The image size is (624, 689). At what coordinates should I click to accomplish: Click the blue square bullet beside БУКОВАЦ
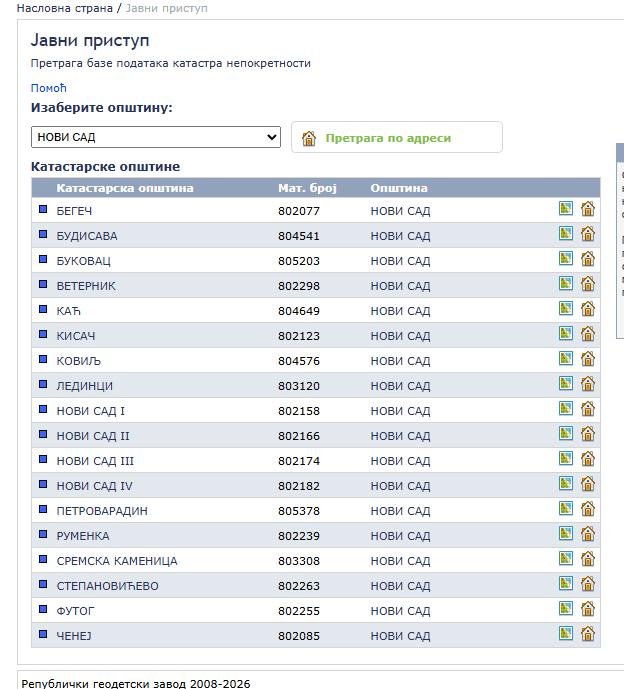pos(43,260)
